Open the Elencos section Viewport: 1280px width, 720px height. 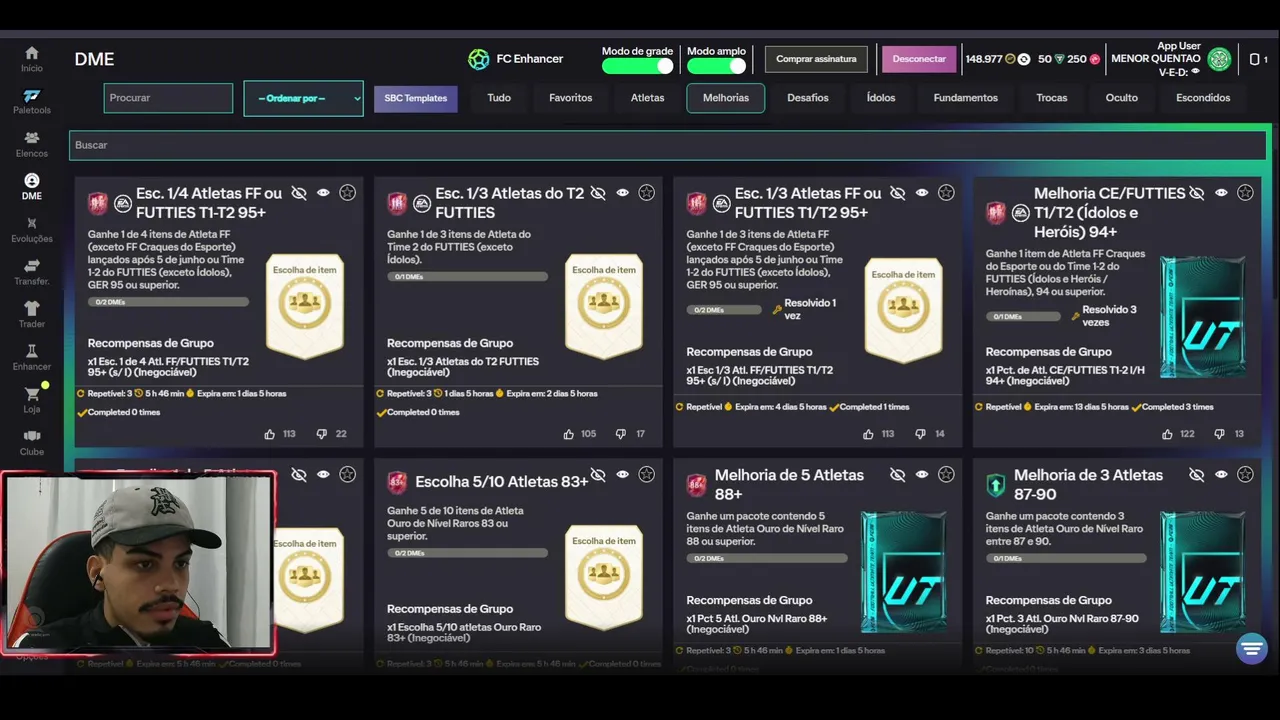click(x=32, y=145)
